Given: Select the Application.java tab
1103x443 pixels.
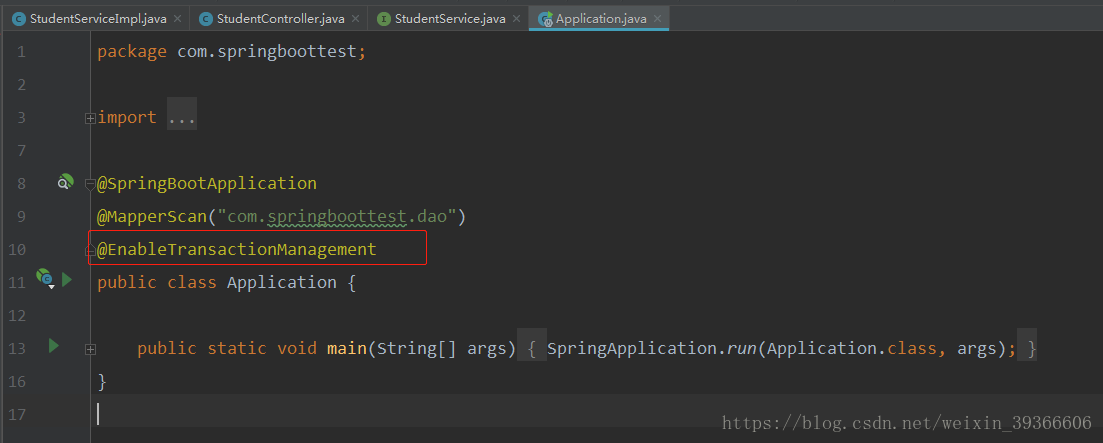Looking at the screenshot, I should pos(601,19).
